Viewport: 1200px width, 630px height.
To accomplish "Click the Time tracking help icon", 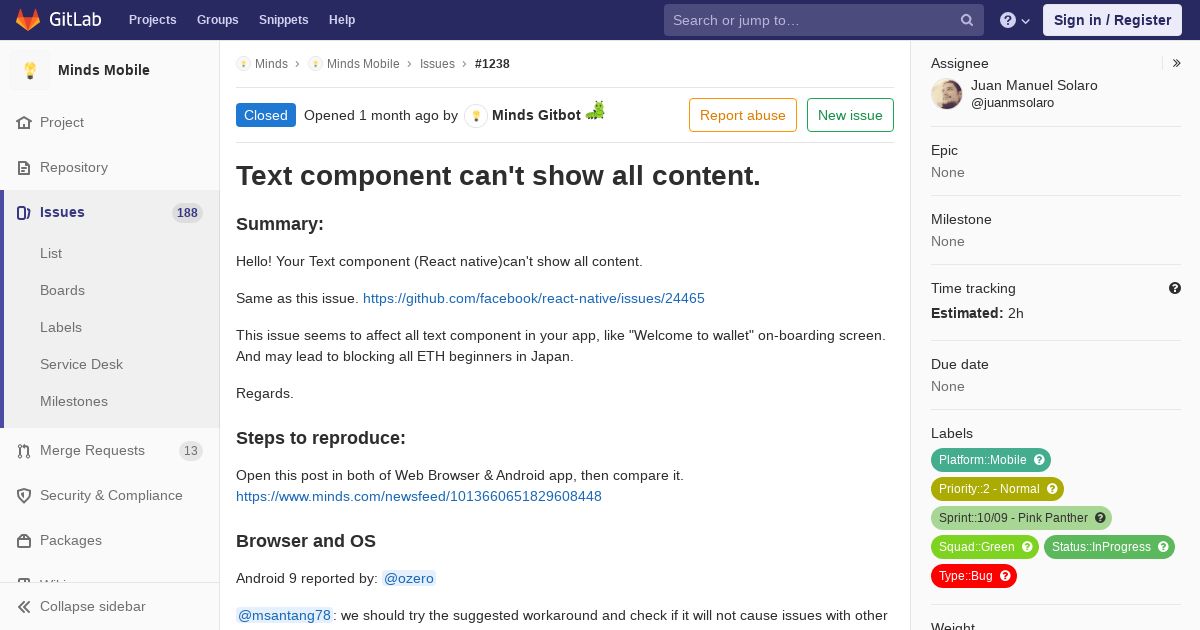I will [1175, 288].
